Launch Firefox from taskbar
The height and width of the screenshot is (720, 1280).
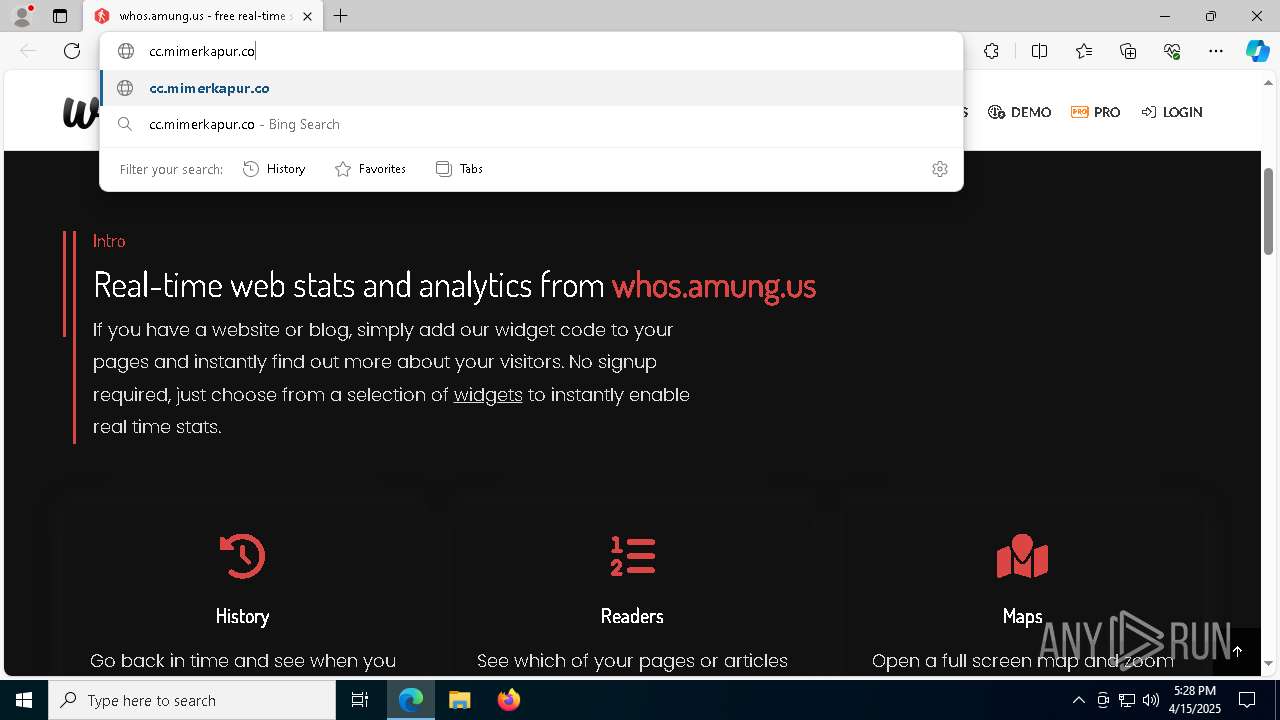click(509, 700)
